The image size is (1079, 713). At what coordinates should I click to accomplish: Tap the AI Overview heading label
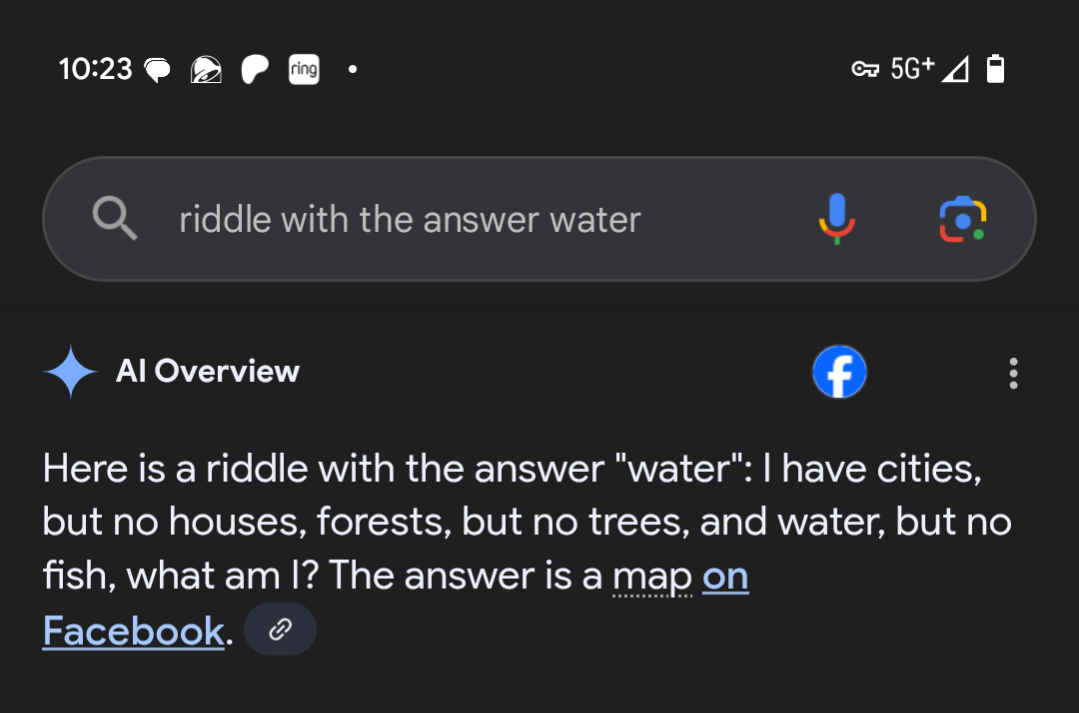[207, 372]
